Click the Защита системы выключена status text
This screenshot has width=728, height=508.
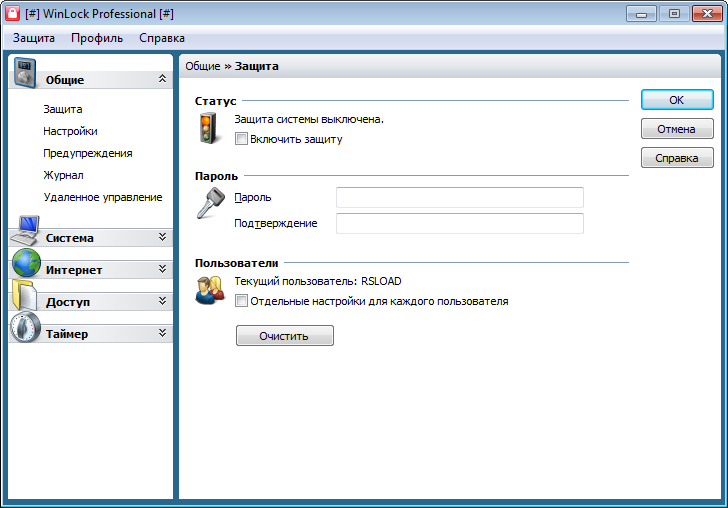309,119
